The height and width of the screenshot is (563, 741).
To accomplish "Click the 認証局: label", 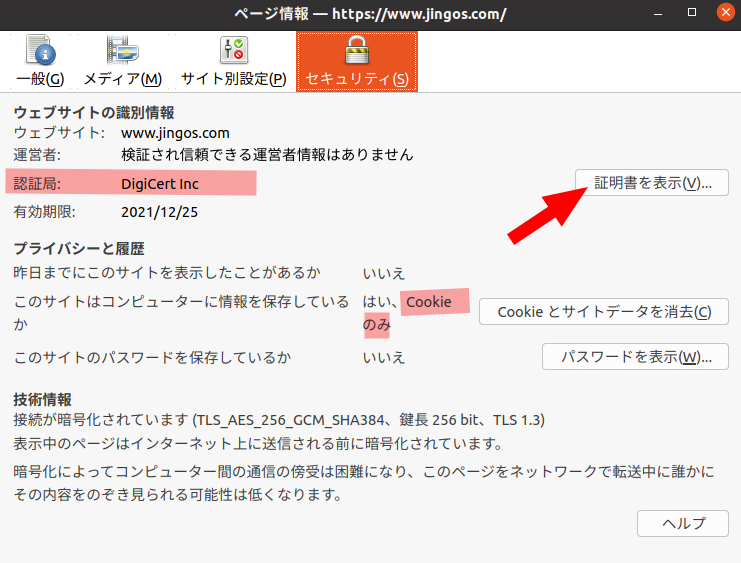I will point(37,184).
